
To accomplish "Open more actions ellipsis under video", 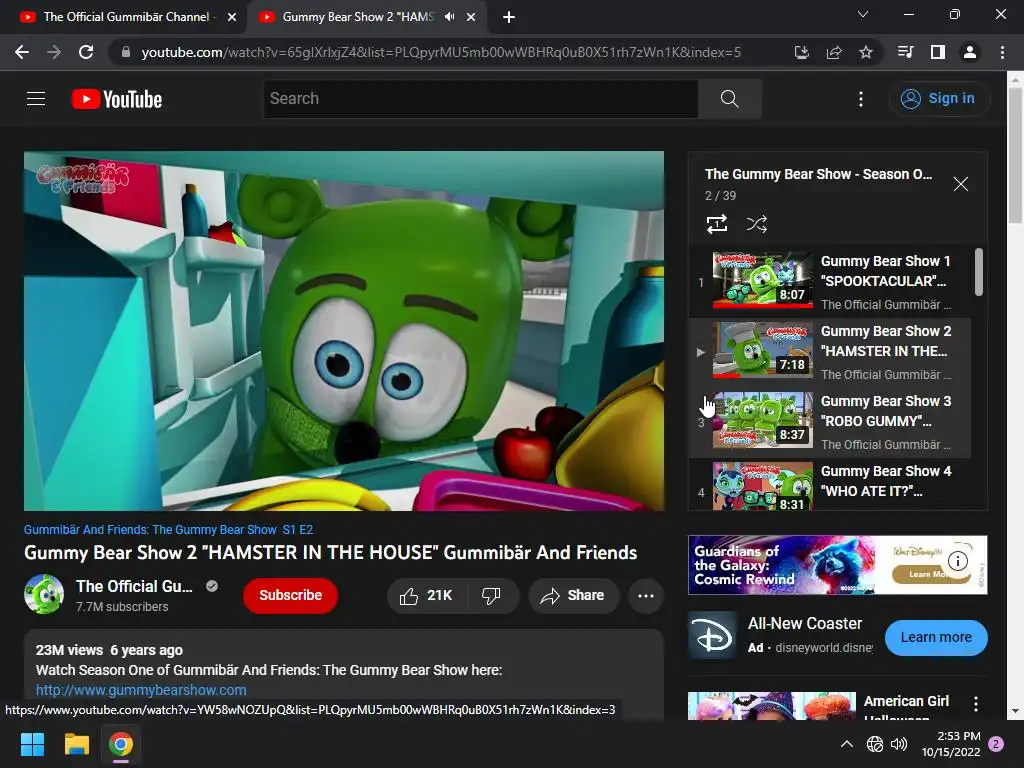I will click(x=646, y=596).
